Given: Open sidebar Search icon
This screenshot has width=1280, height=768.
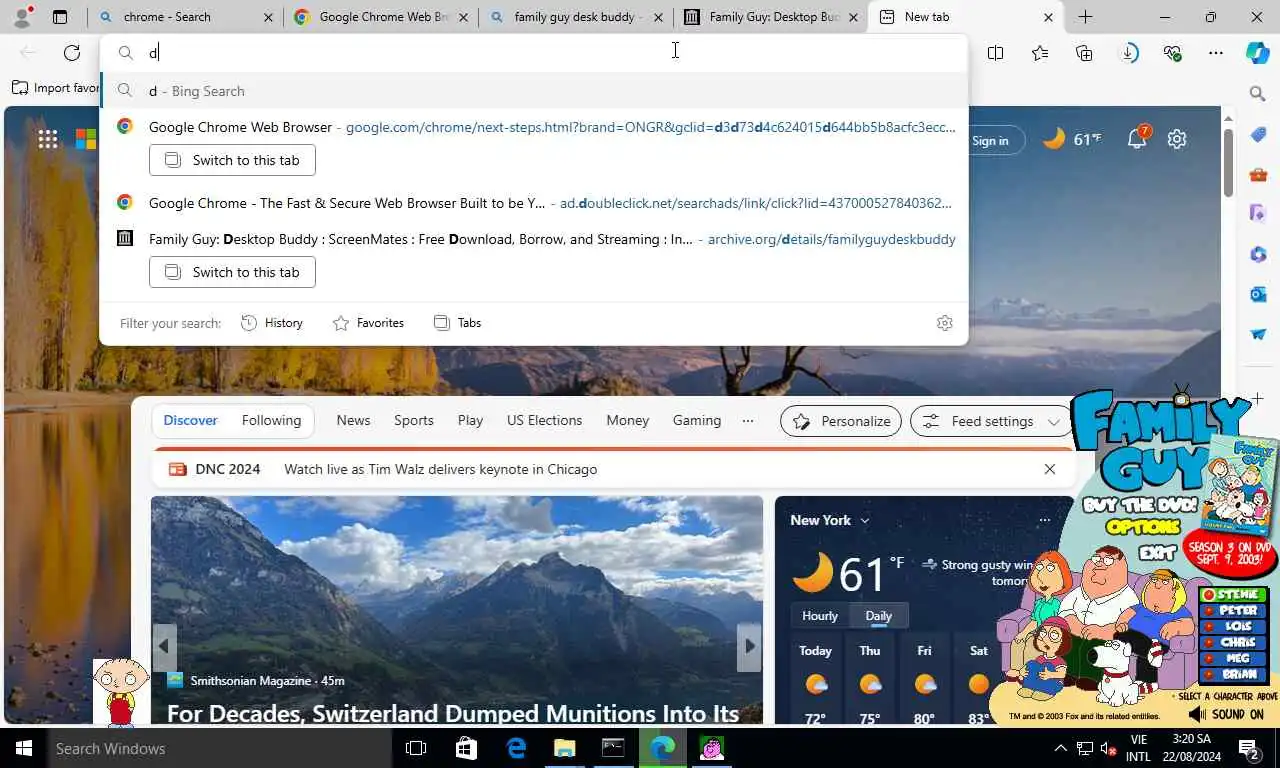Looking at the screenshot, I should point(1258,94).
